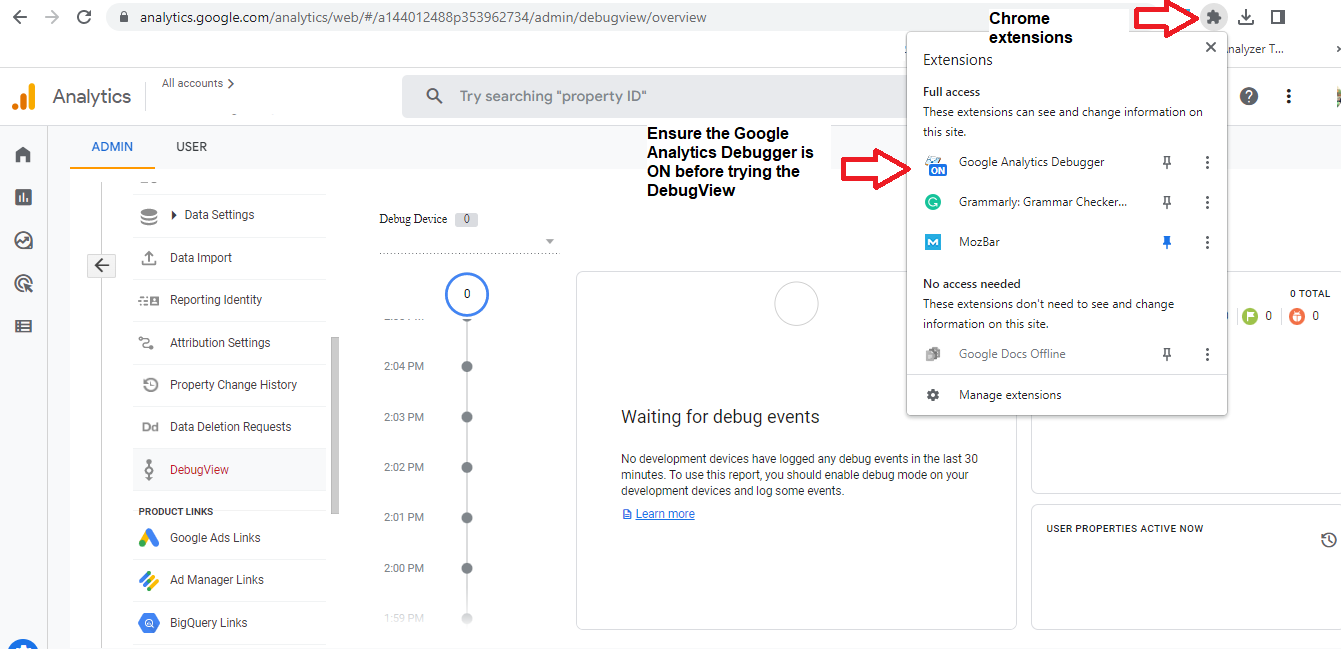
Task: Open the Chrome side panel icon
Action: [1277, 17]
